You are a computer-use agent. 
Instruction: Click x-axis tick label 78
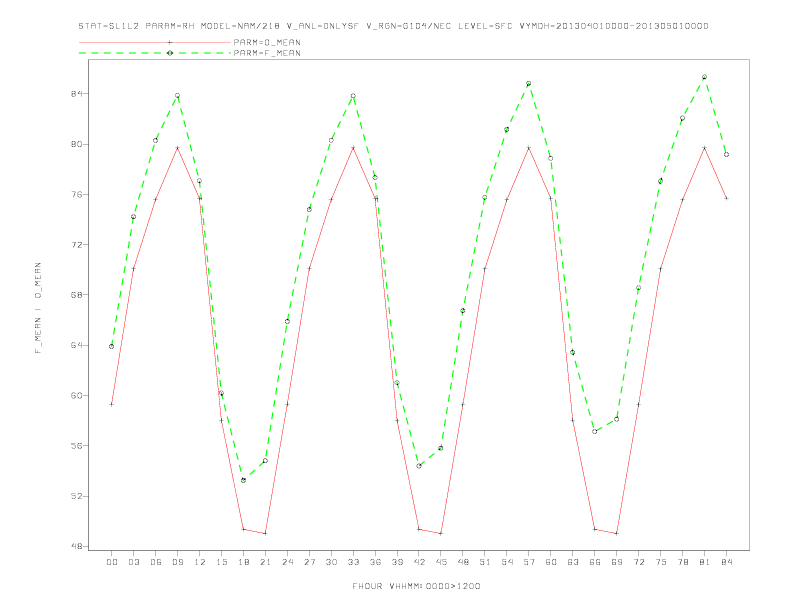[x=682, y=562]
